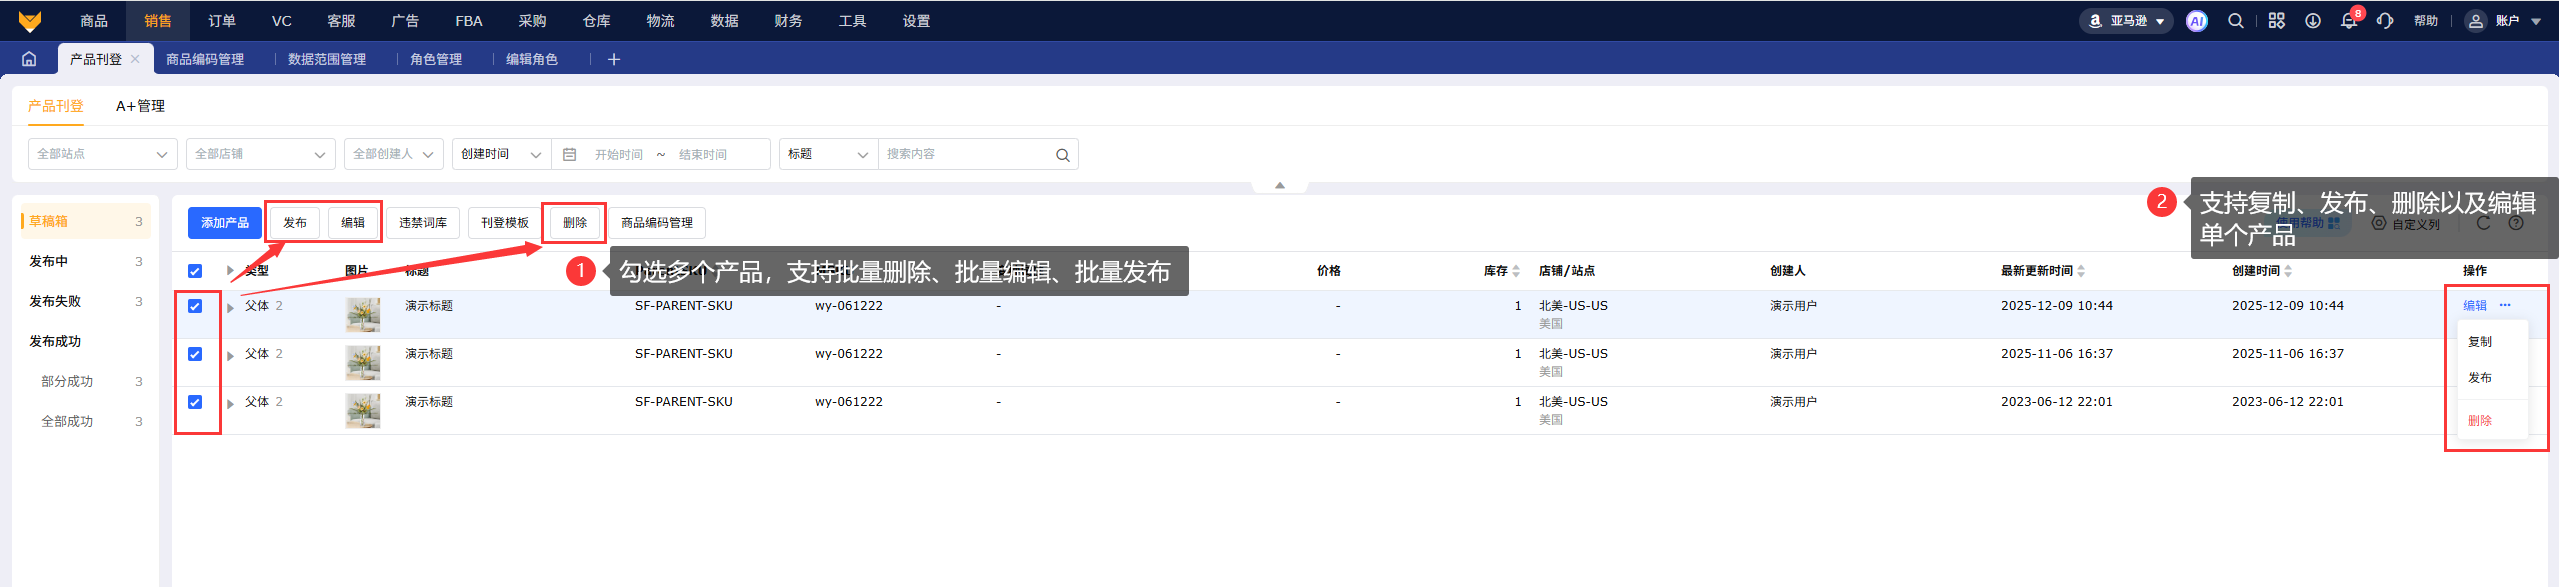Image resolution: width=2559 pixels, height=587 pixels.
Task: Toggle the select-all checkbox in table header
Action: [x=195, y=271]
